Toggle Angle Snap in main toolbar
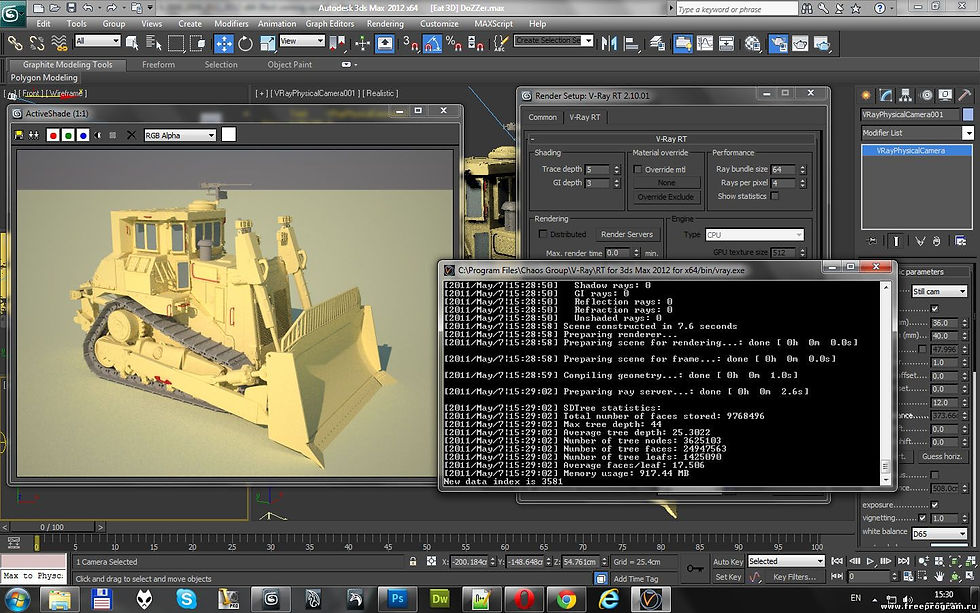 click(432, 43)
